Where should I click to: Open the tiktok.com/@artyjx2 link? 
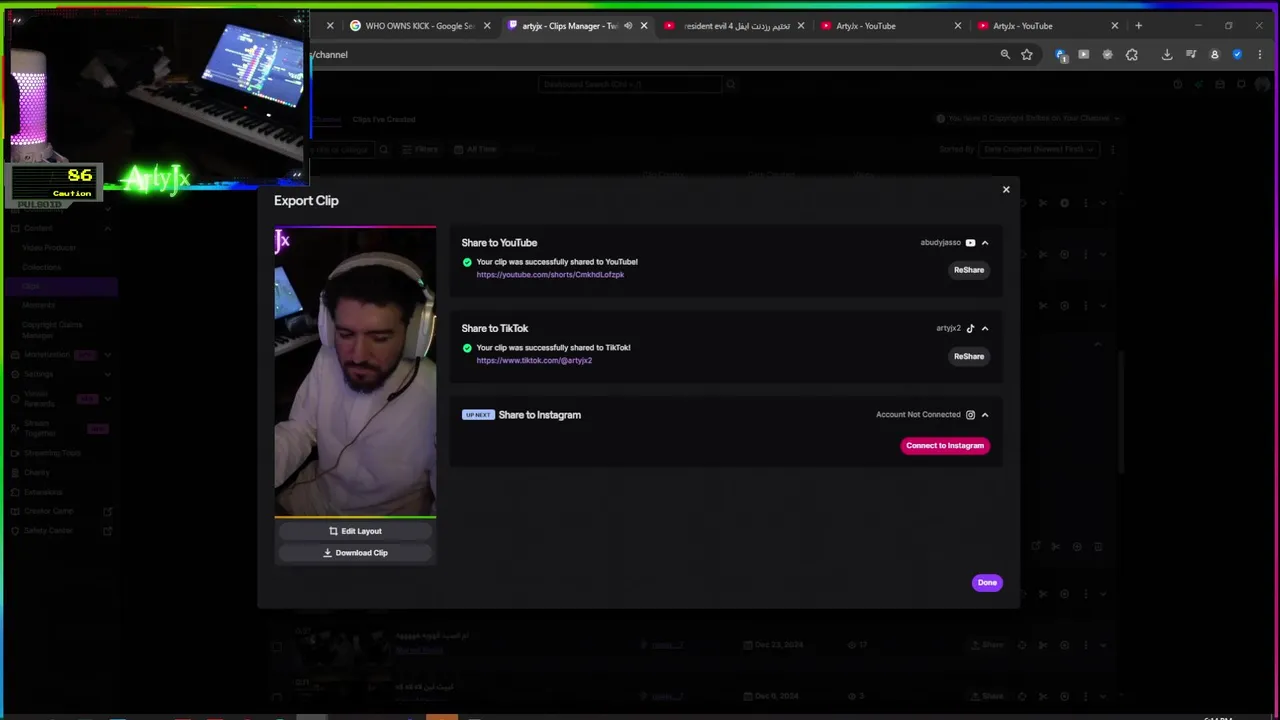[534, 361]
